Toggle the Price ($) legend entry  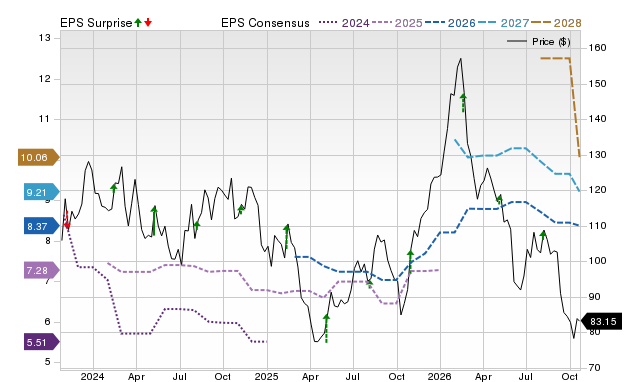click(x=539, y=42)
